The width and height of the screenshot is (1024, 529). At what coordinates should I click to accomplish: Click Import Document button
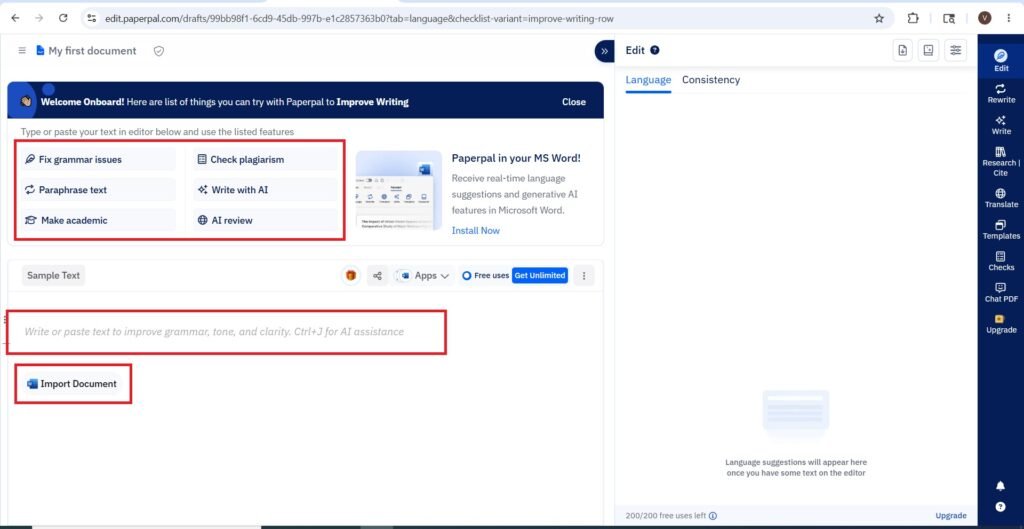tap(72, 384)
